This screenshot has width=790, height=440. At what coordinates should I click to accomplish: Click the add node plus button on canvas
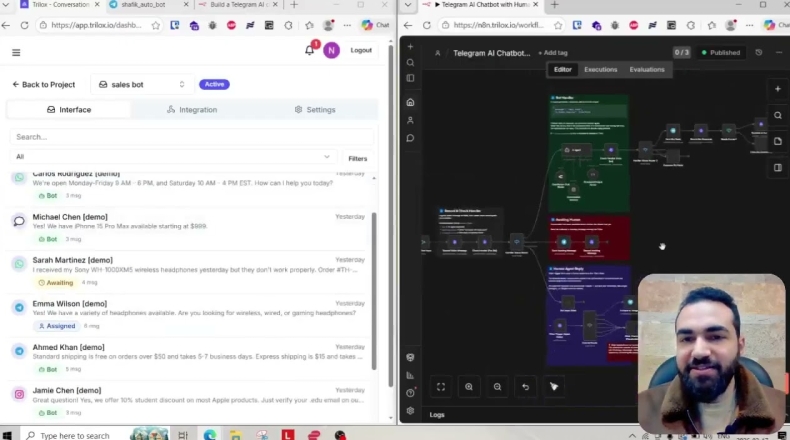pos(777,89)
